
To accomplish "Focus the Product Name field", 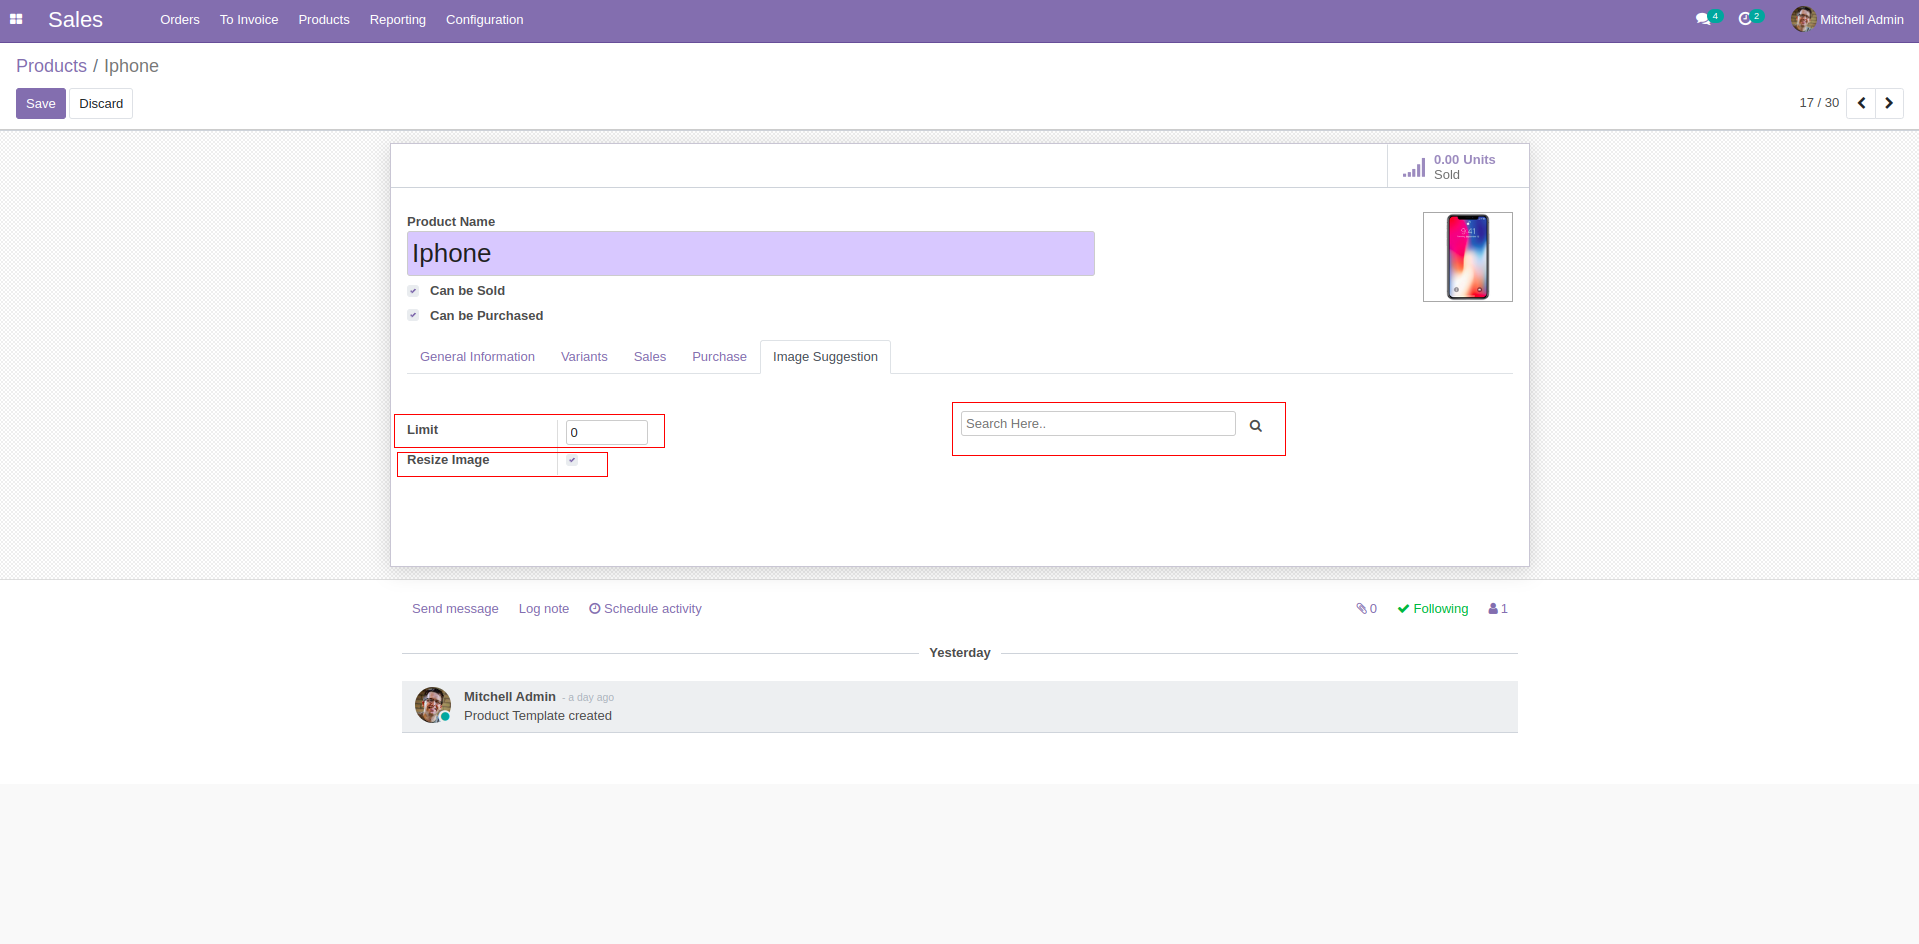I will click(x=750, y=254).
